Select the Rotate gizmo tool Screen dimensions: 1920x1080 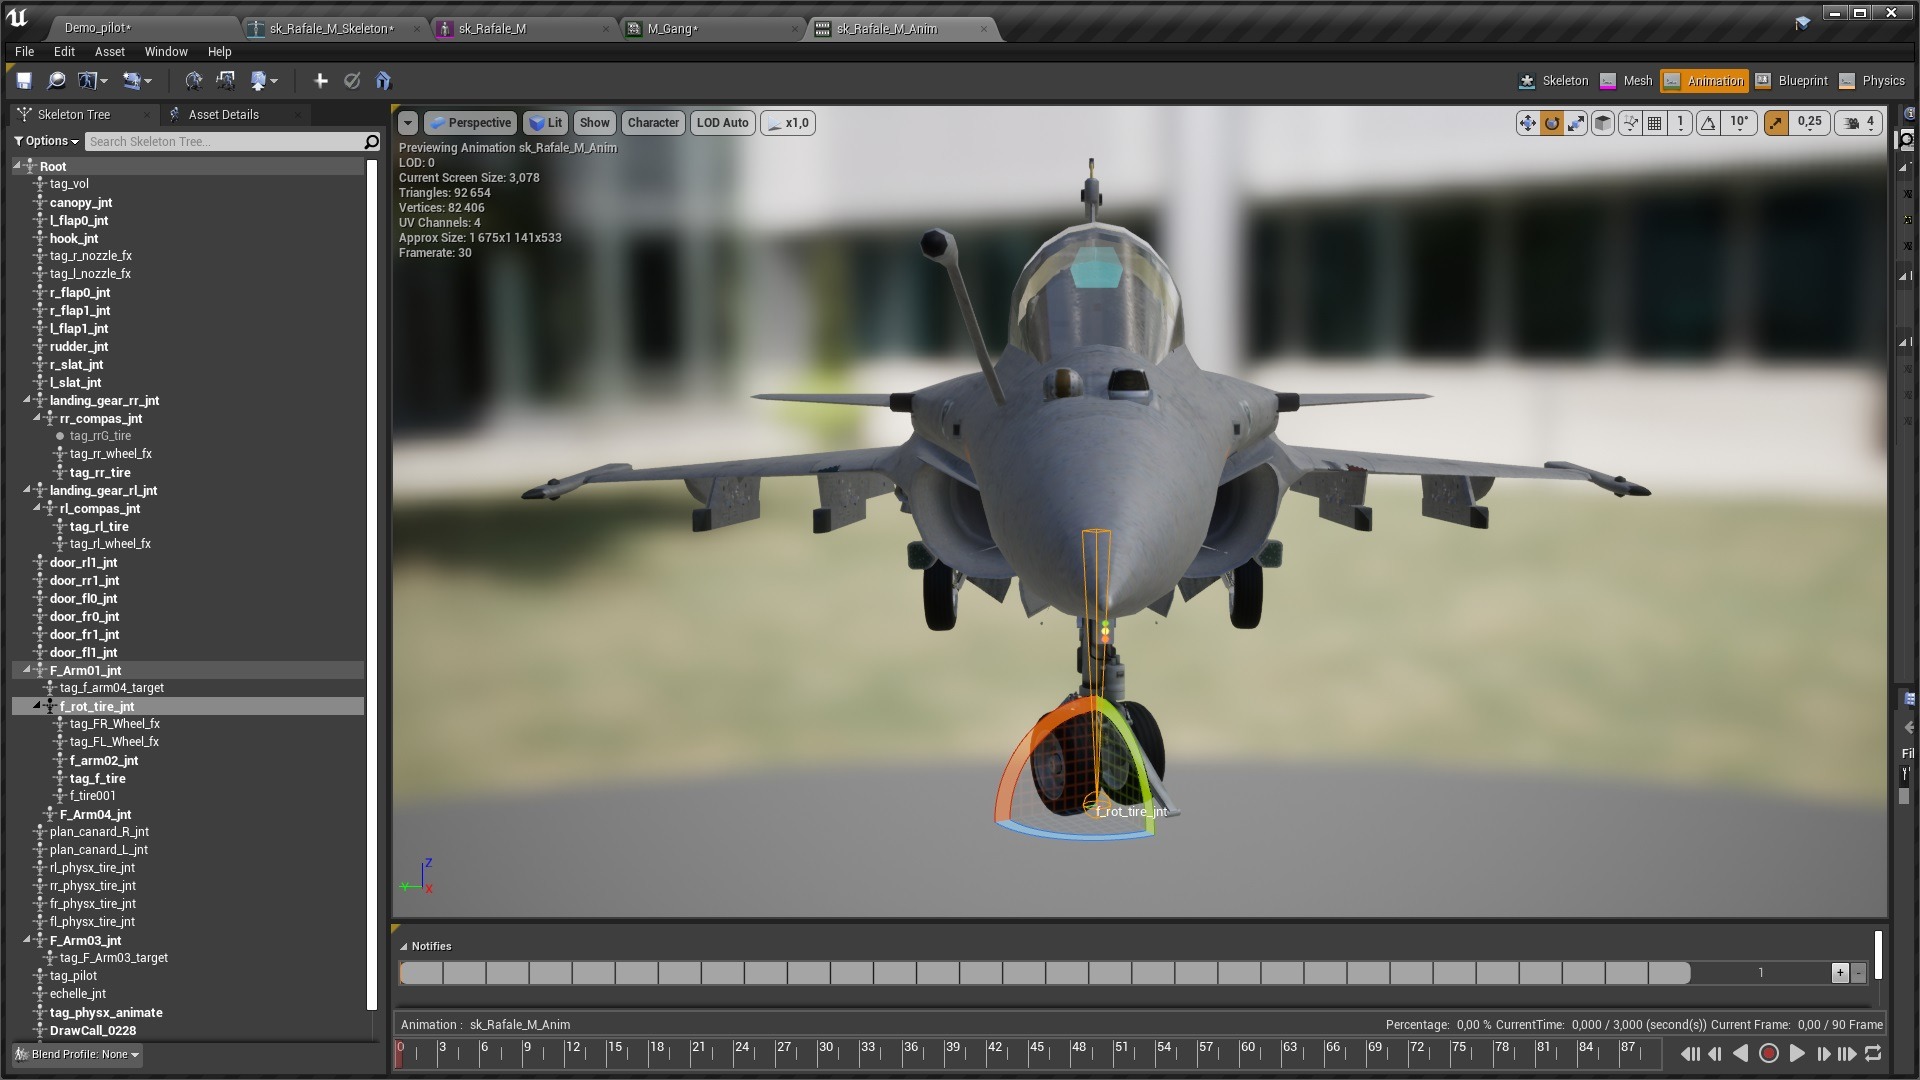pos(1552,123)
